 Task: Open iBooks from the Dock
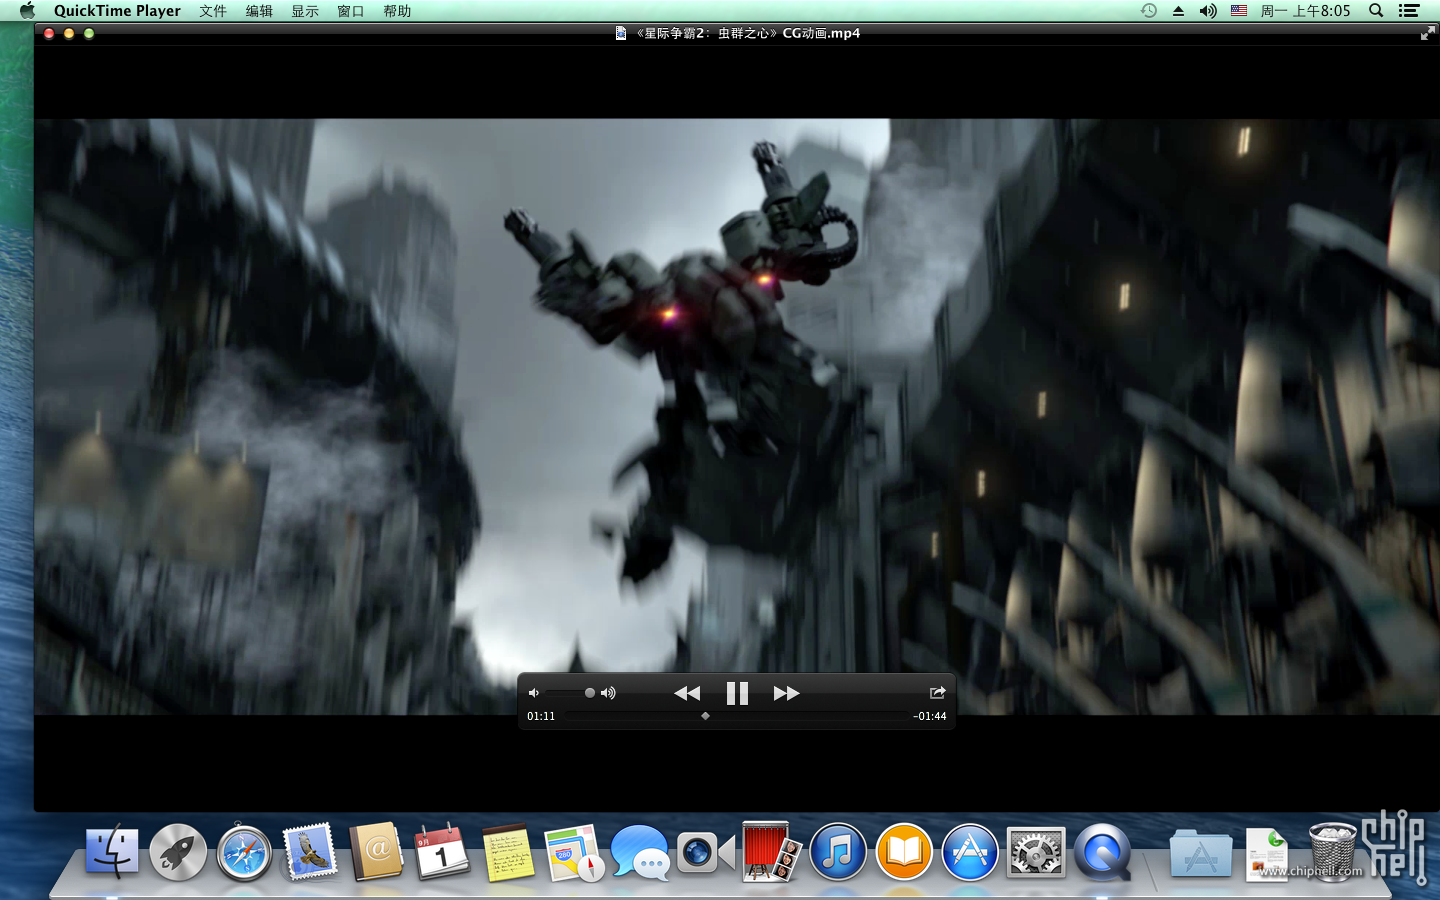pos(904,852)
